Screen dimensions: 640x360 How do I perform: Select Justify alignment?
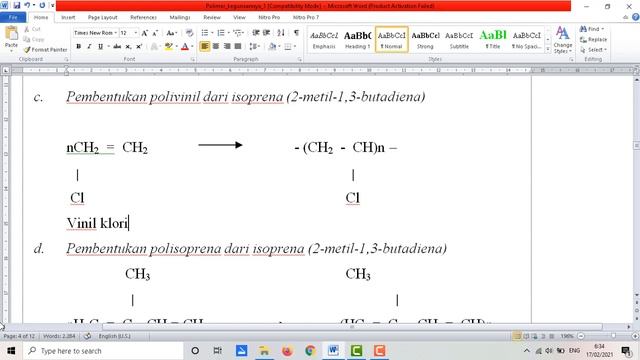[x=238, y=47]
